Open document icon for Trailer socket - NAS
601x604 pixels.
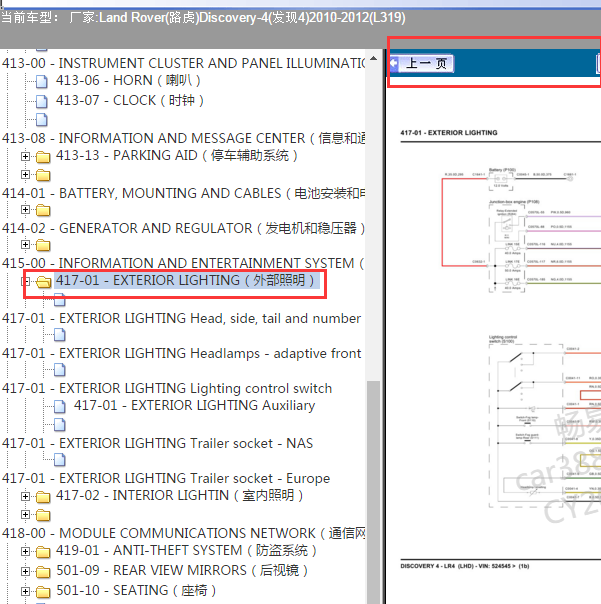pyautogui.click(x=60, y=425)
